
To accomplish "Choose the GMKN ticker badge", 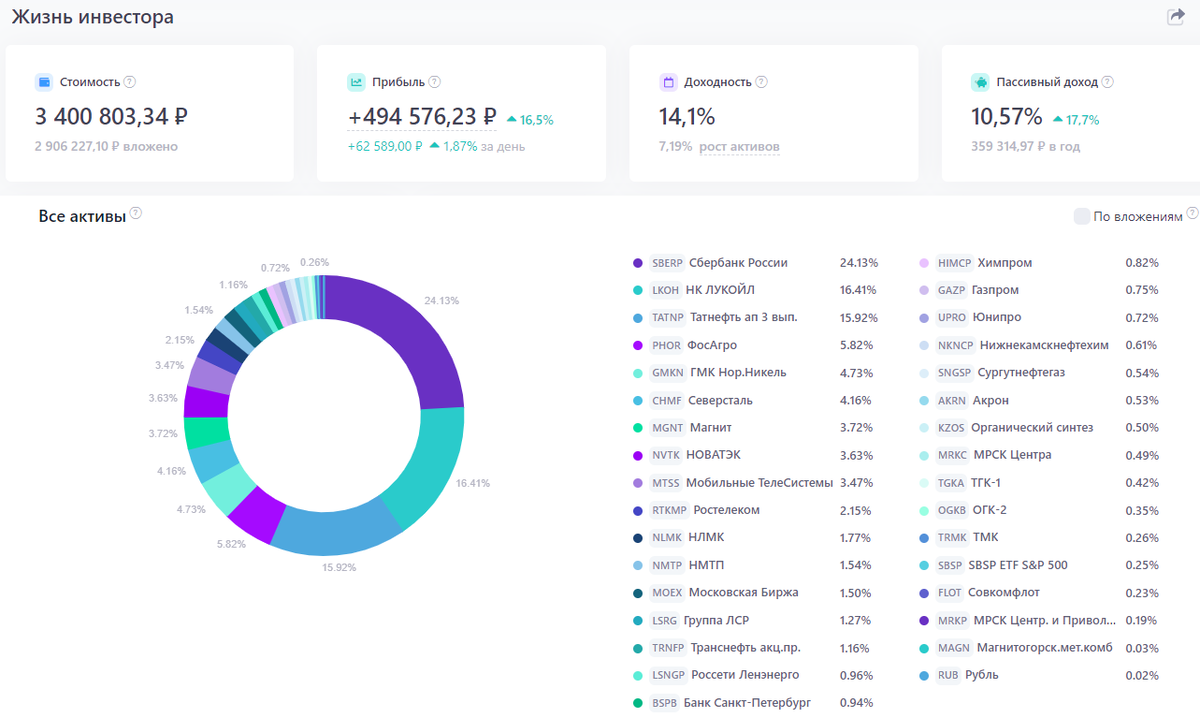I will click(x=668, y=373).
